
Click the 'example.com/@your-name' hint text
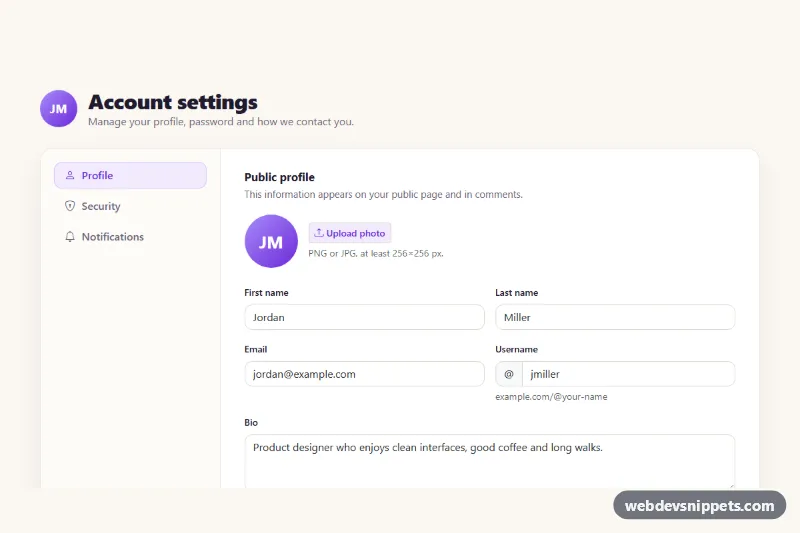point(551,397)
